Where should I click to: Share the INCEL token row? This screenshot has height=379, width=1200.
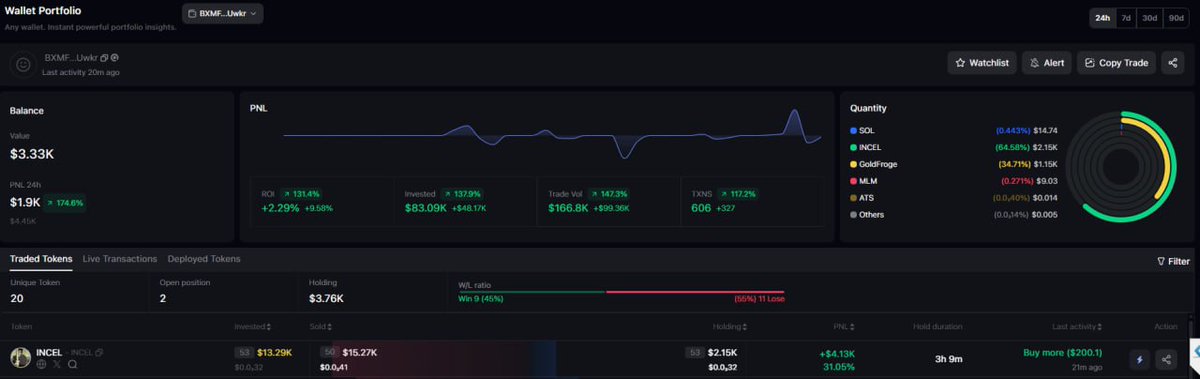pyautogui.click(x=1166, y=359)
